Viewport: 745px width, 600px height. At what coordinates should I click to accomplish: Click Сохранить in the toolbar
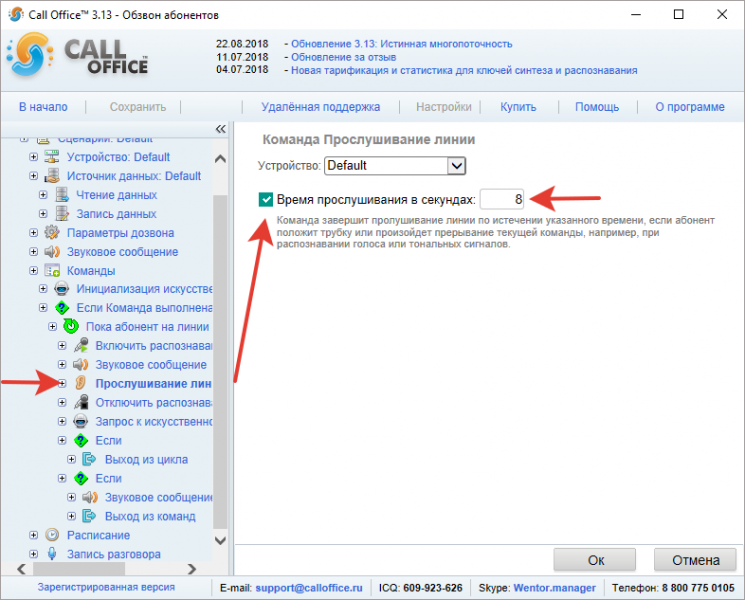[x=138, y=107]
